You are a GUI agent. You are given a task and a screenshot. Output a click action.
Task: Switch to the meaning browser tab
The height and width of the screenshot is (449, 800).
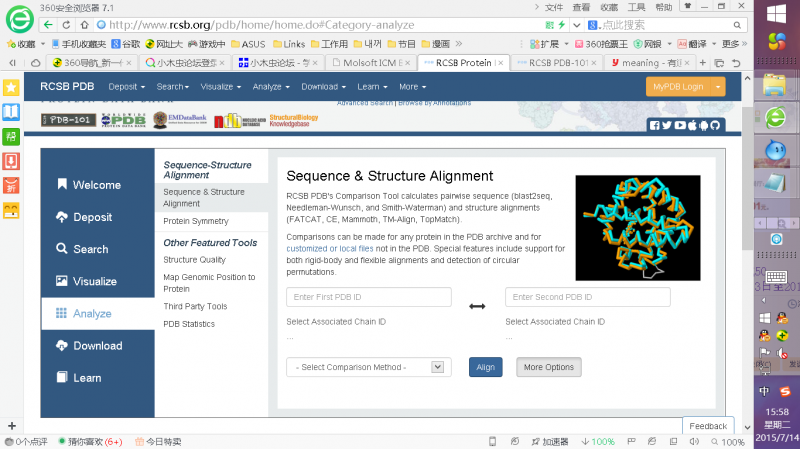[650, 63]
